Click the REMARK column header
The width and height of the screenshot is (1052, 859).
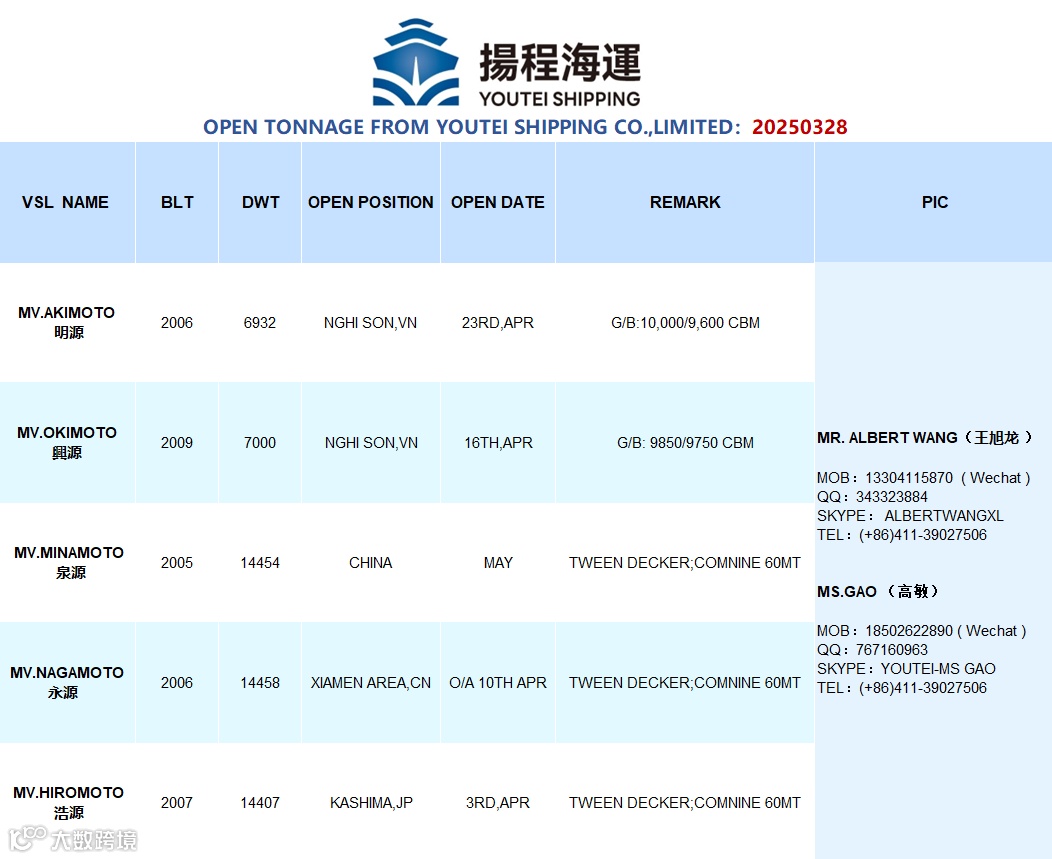click(x=685, y=202)
